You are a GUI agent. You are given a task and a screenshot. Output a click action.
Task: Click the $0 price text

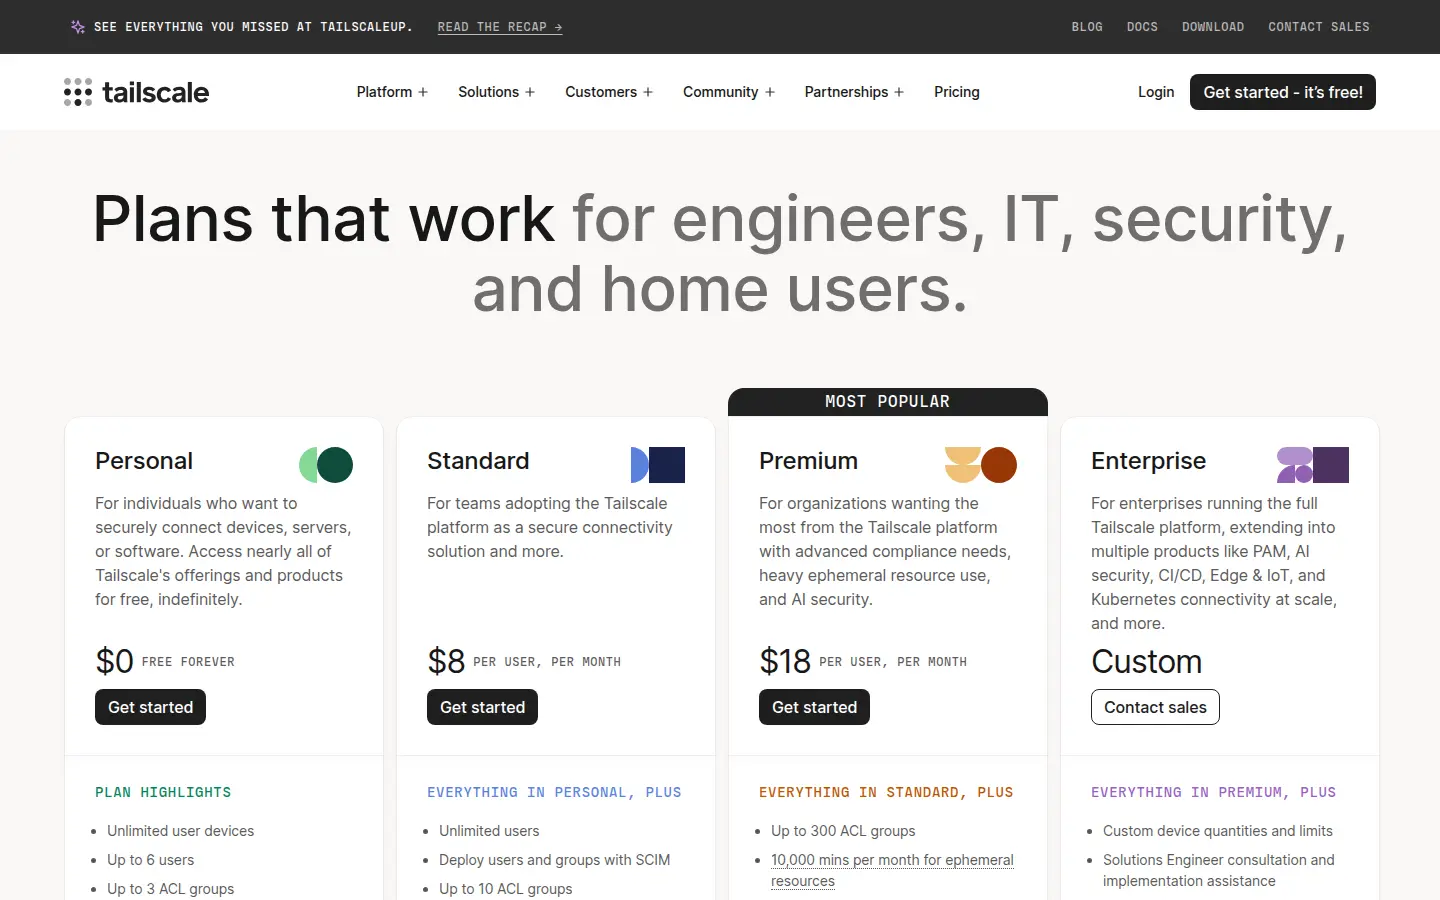pyautogui.click(x=114, y=662)
